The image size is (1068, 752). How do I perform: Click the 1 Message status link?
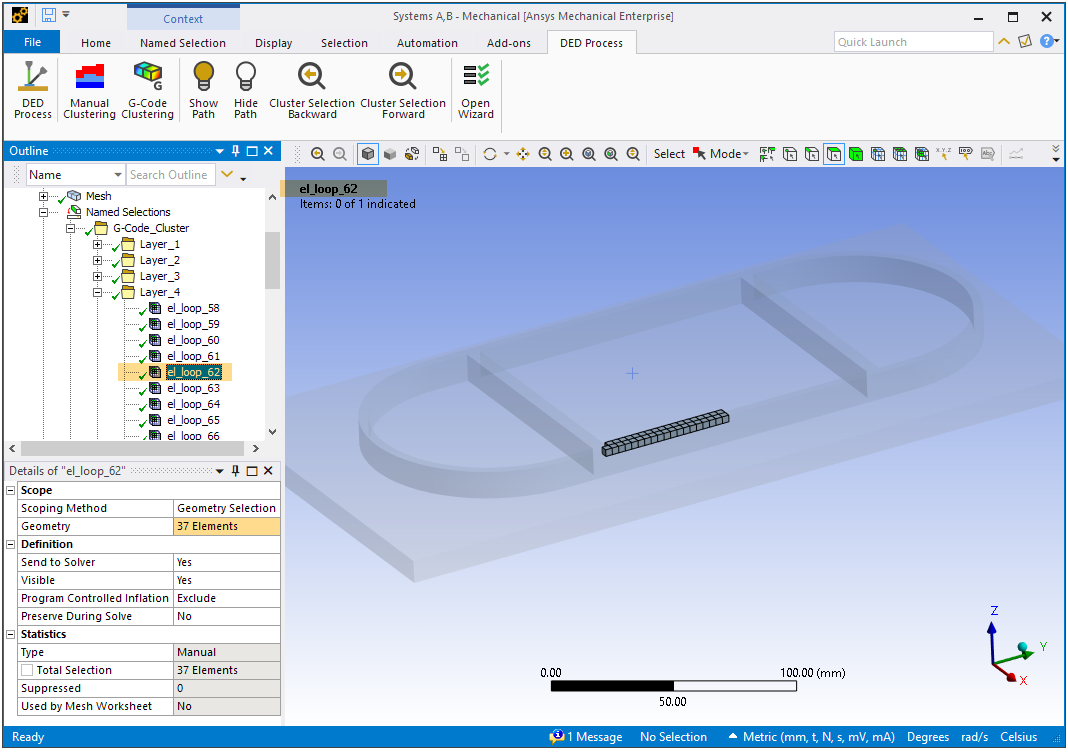point(586,737)
